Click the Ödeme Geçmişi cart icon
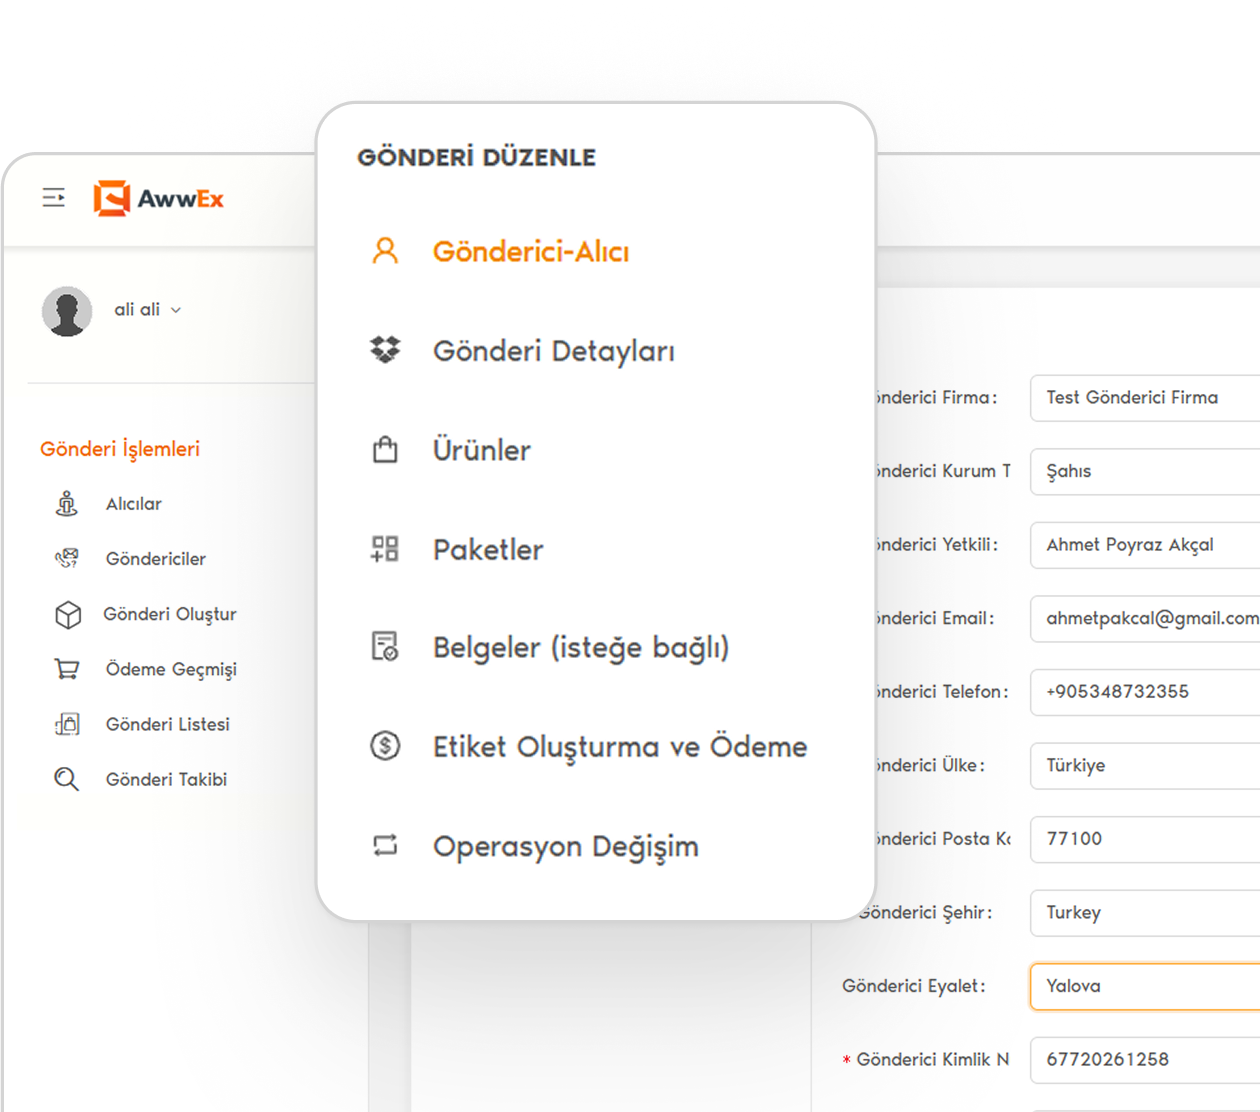Viewport: 1260px width, 1112px height. 67,669
